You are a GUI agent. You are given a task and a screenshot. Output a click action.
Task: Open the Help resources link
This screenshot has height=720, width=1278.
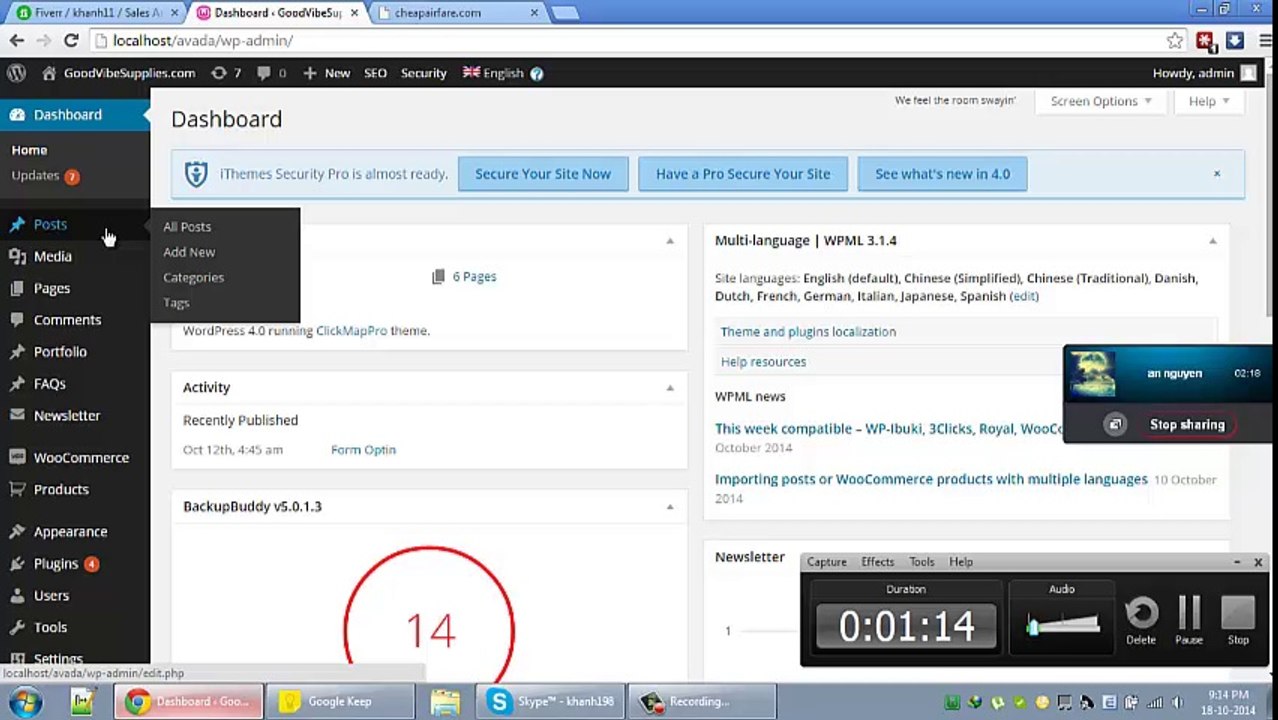[763, 362]
